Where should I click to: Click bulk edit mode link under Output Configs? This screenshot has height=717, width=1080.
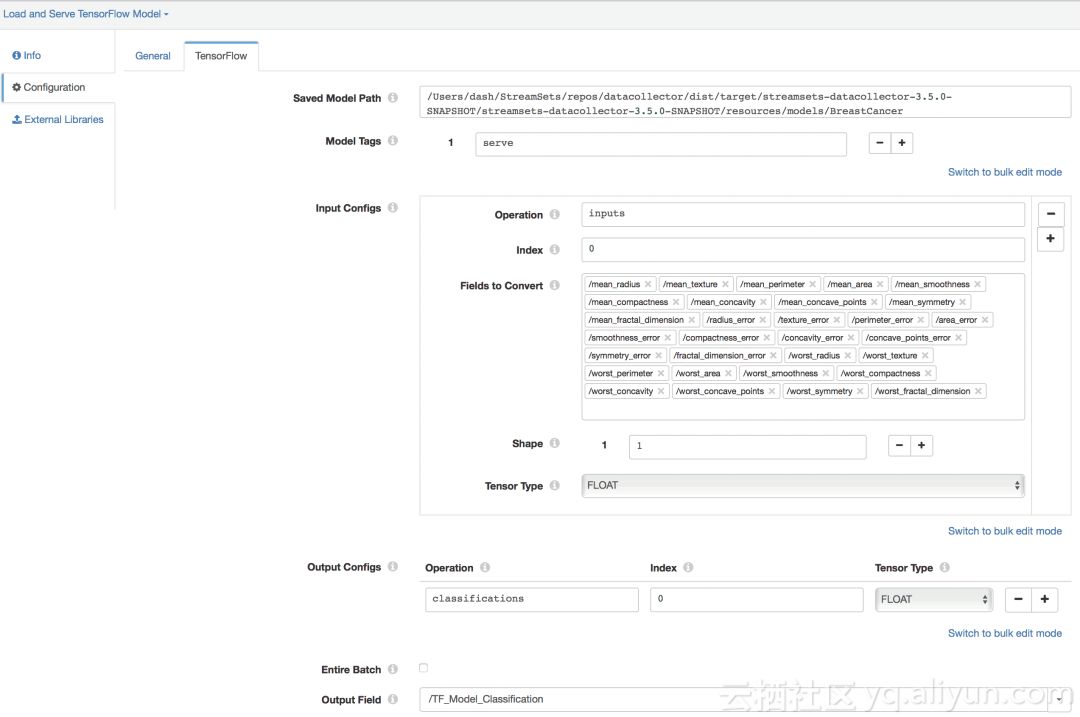pyautogui.click(x=1004, y=633)
